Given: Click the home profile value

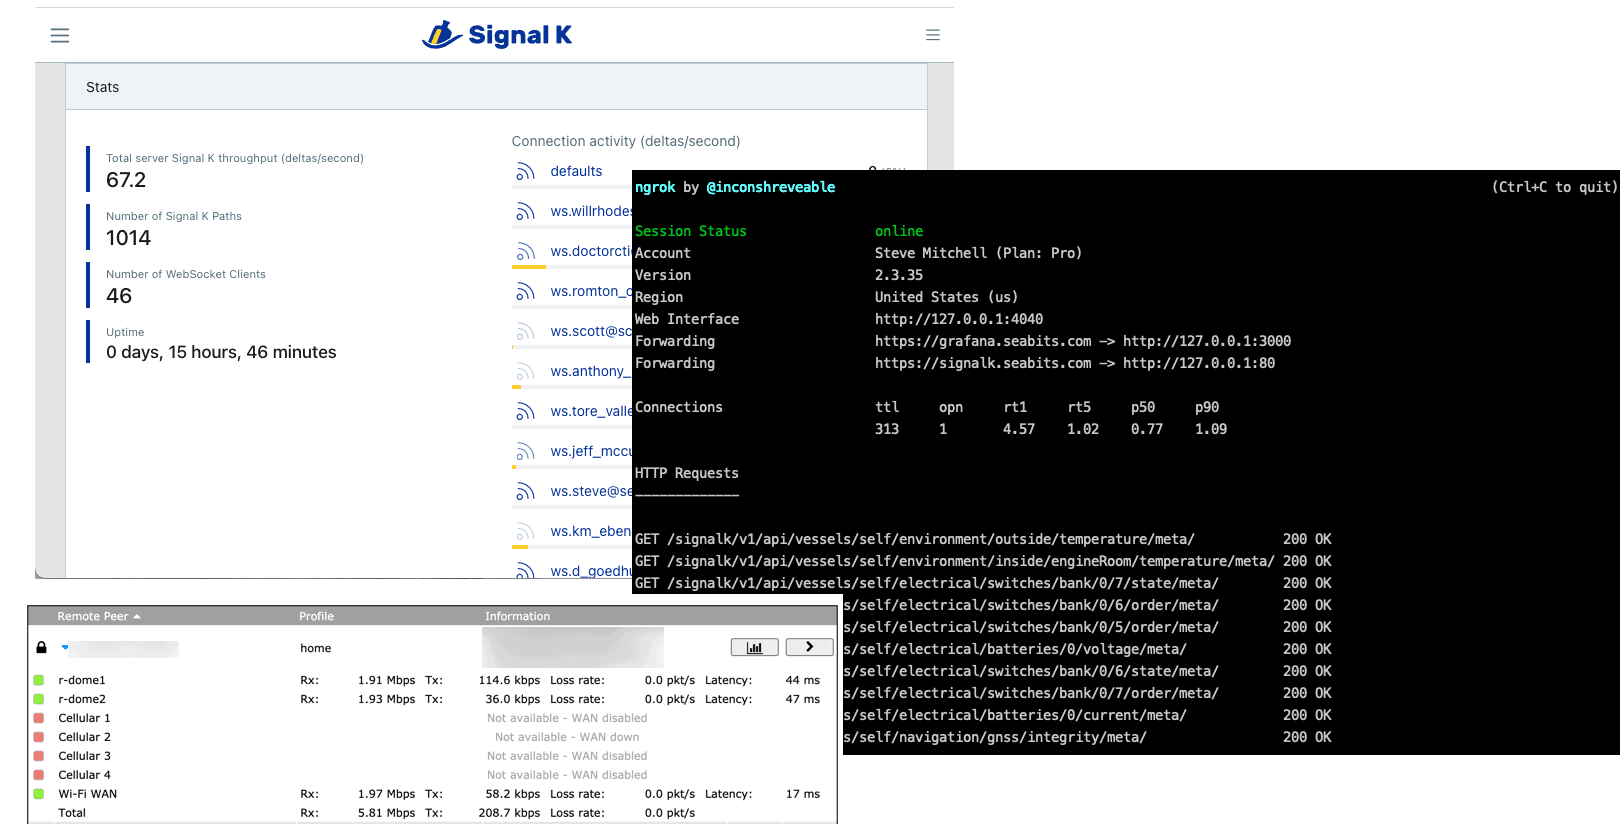Looking at the screenshot, I should point(316,648).
